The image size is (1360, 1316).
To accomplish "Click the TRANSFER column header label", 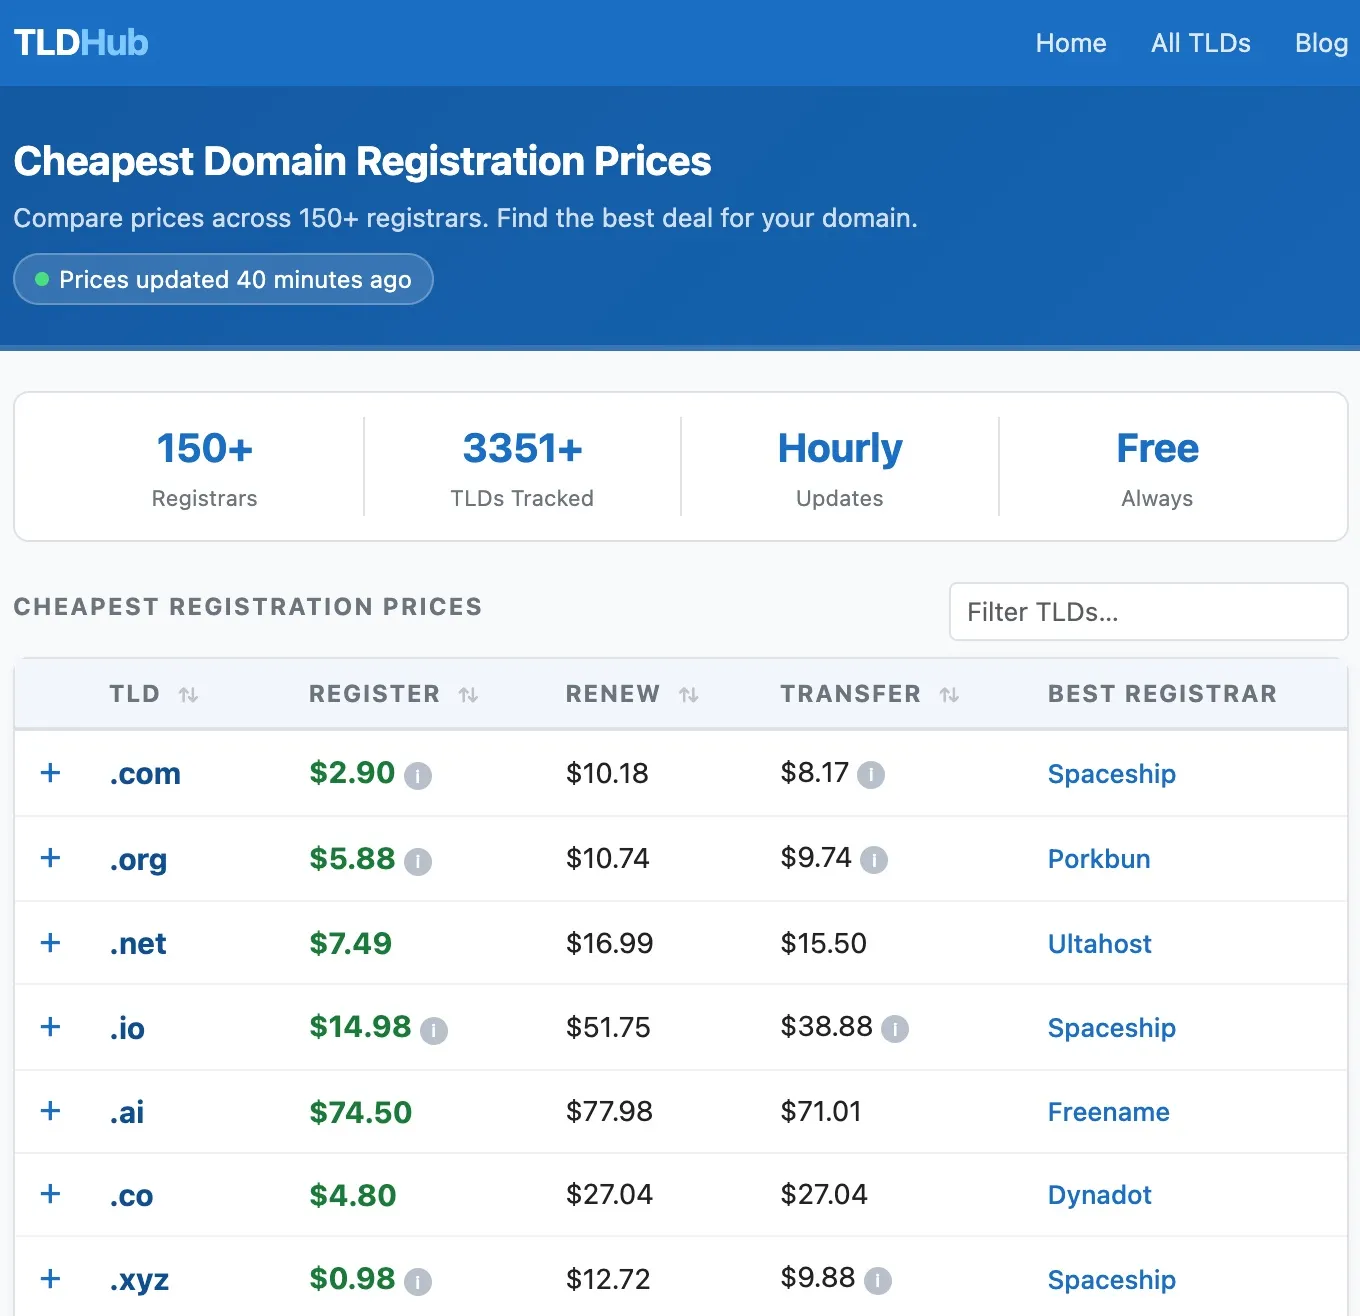I will tap(851, 694).
